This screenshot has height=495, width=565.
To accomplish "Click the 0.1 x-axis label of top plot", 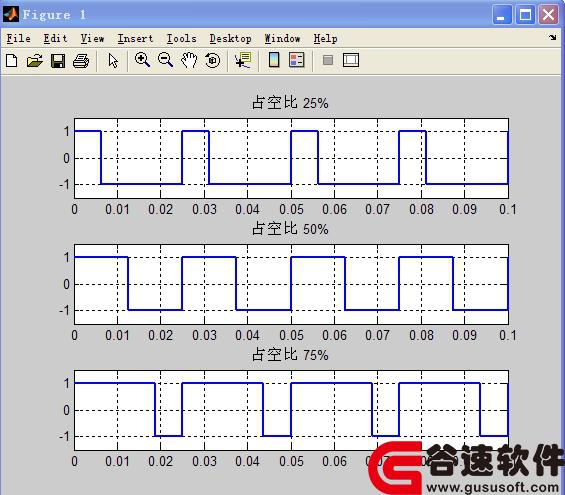I will click(x=508, y=209).
